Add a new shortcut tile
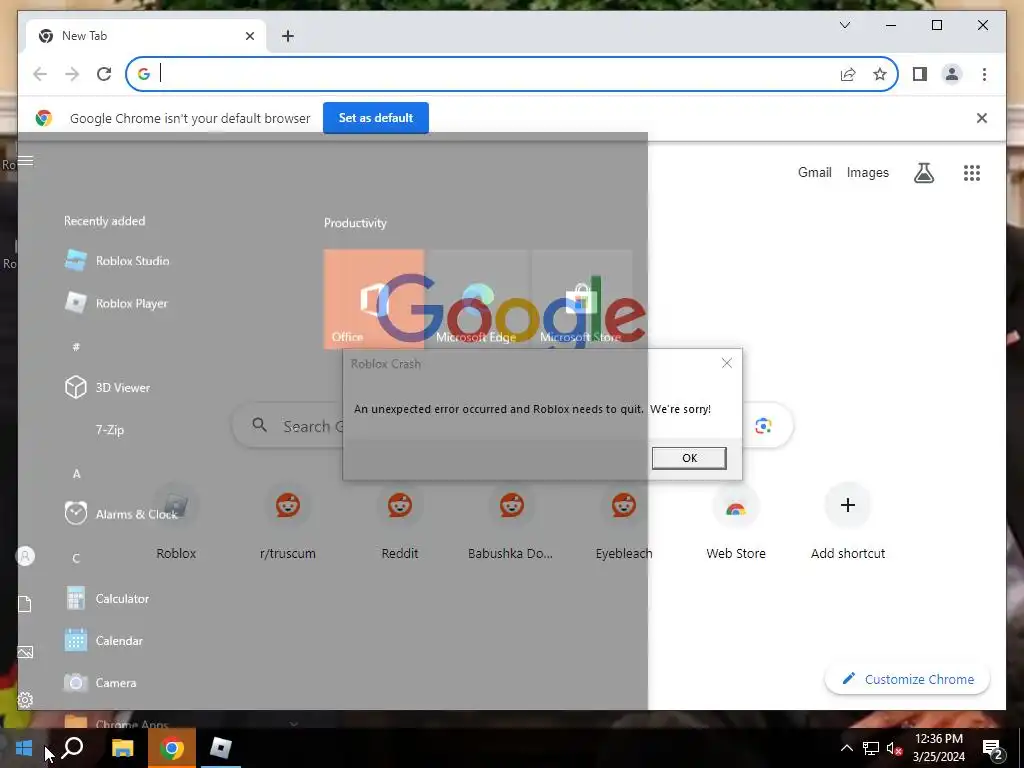Image resolution: width=1024 pixels, height=768 pixels. pyautogui.click(x=848, y=522)
